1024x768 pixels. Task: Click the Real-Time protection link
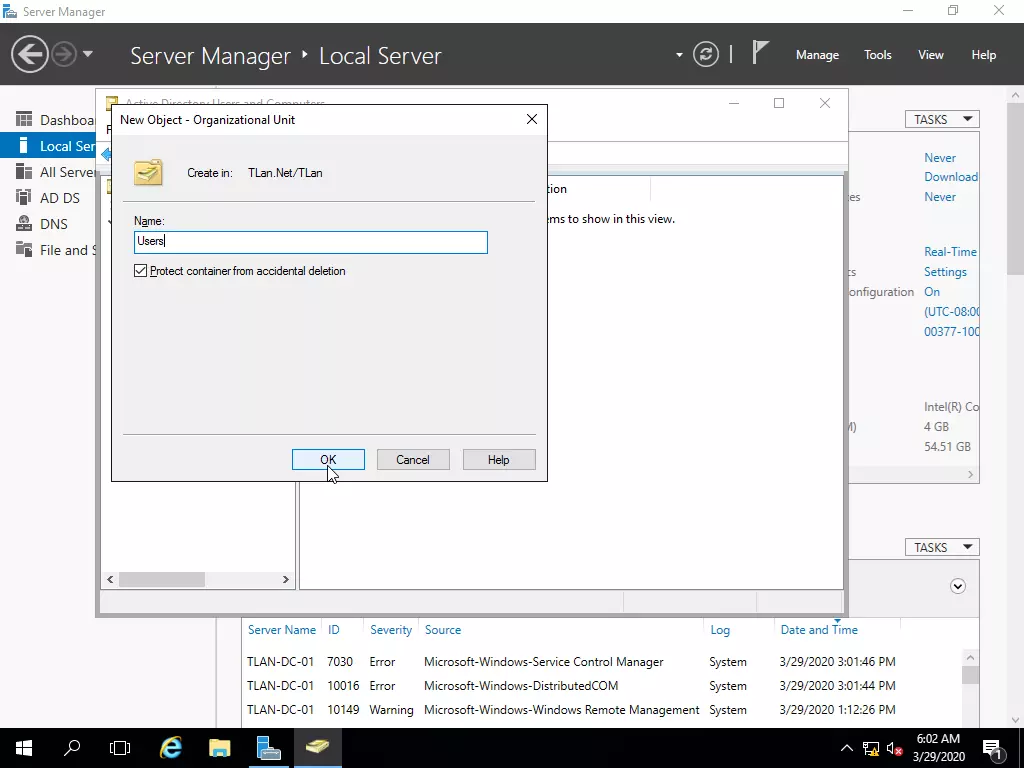coord(951,251)
